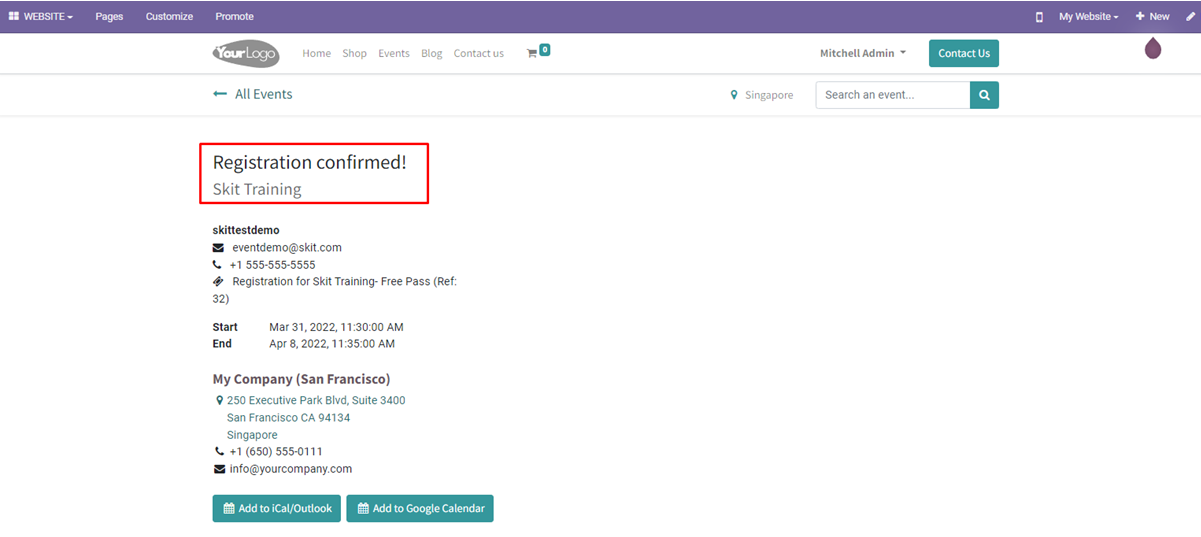Open the Mitchell Admin user menu

point(862,54)
